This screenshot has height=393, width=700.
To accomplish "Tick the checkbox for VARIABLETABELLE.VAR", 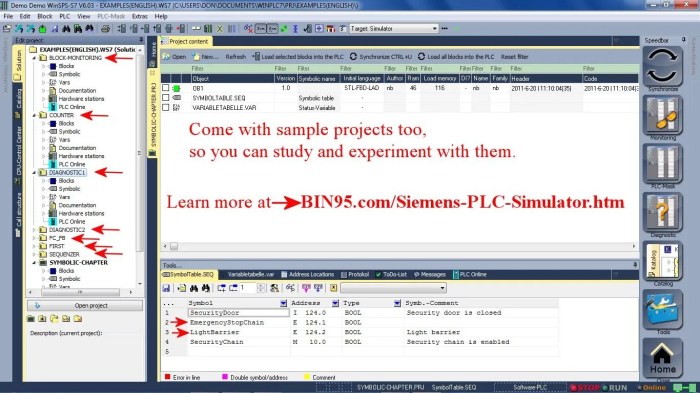I will click(x=166, y=108).
